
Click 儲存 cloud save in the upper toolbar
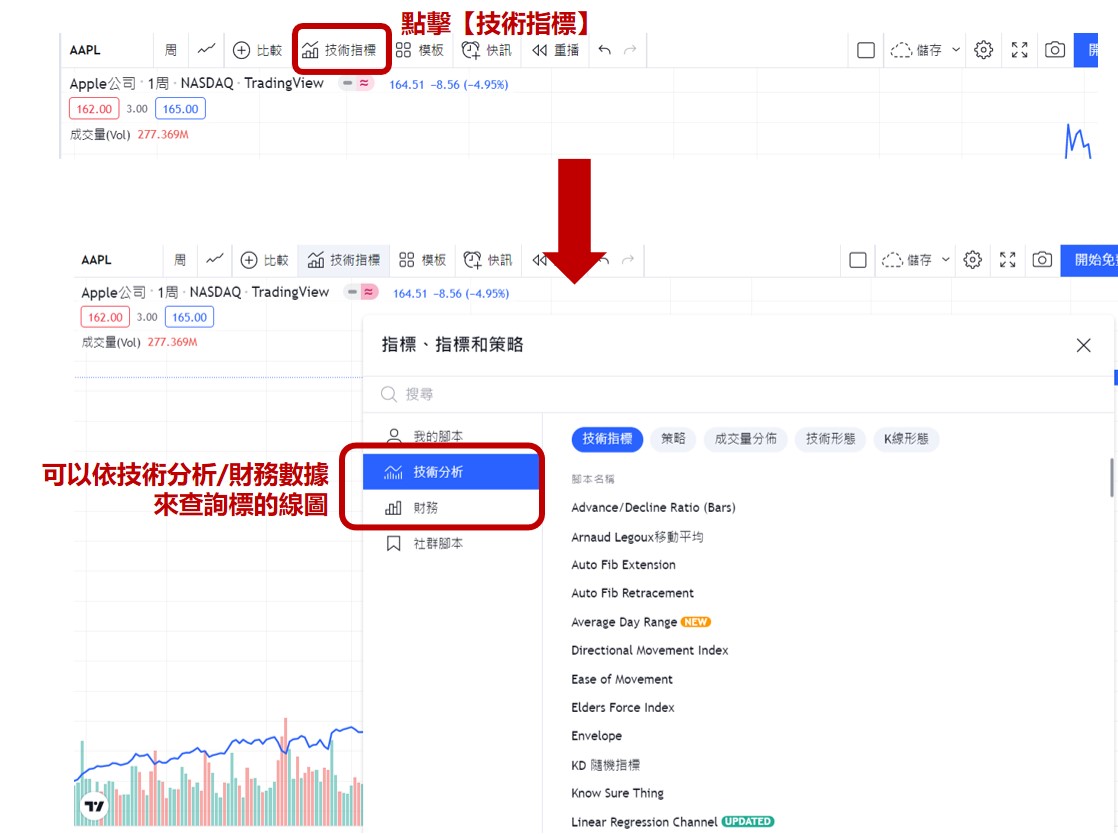pos(916,50)
